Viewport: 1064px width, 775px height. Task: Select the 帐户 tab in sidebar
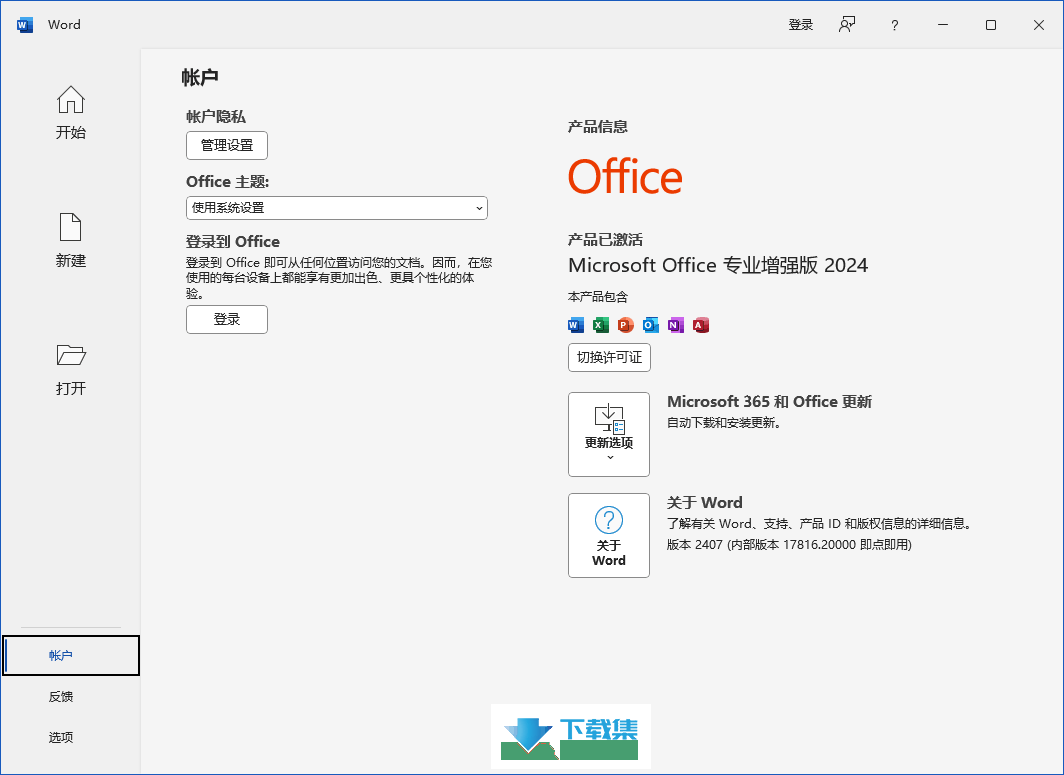(71, 656)
